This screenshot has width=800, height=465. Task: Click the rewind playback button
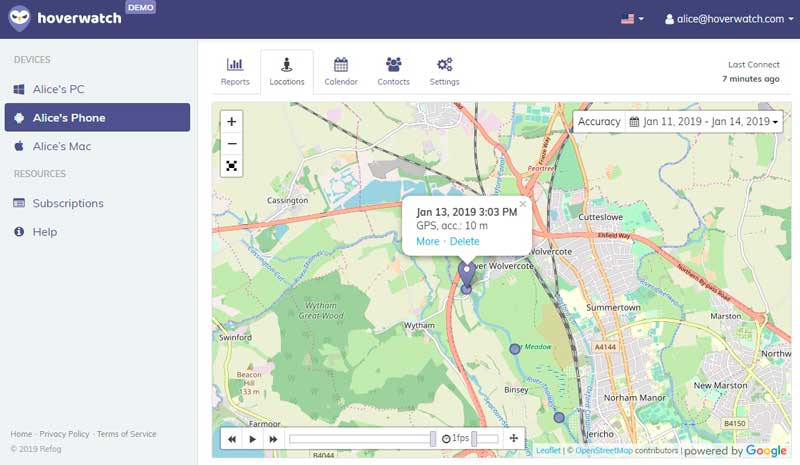[x=232, y=439]
